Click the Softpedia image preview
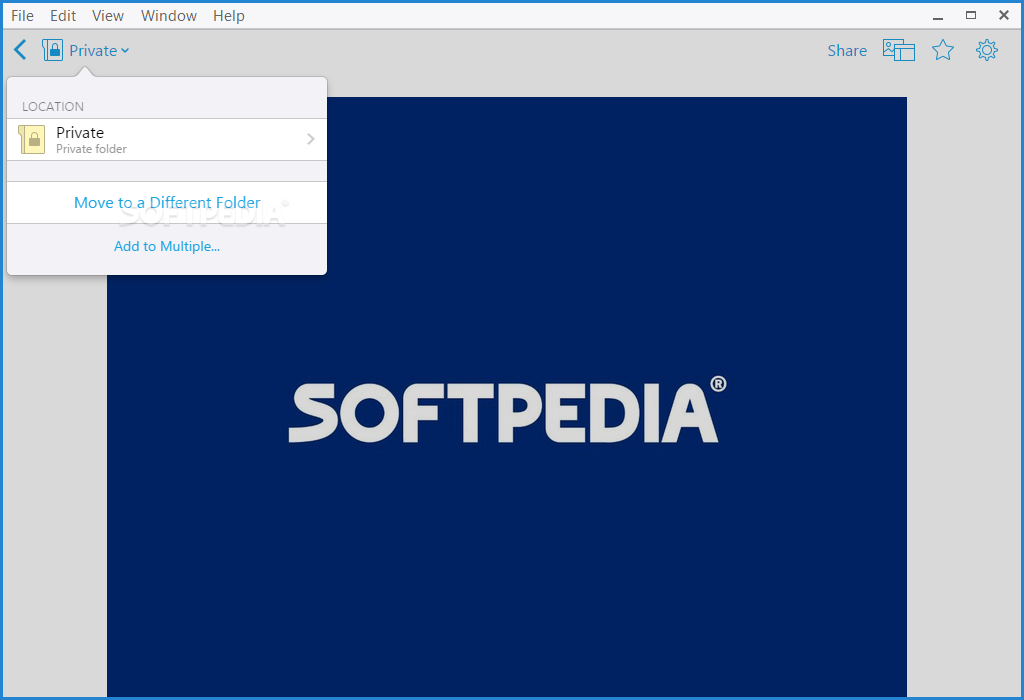The height and width of the screenshot is (700, 1024). 507,397
